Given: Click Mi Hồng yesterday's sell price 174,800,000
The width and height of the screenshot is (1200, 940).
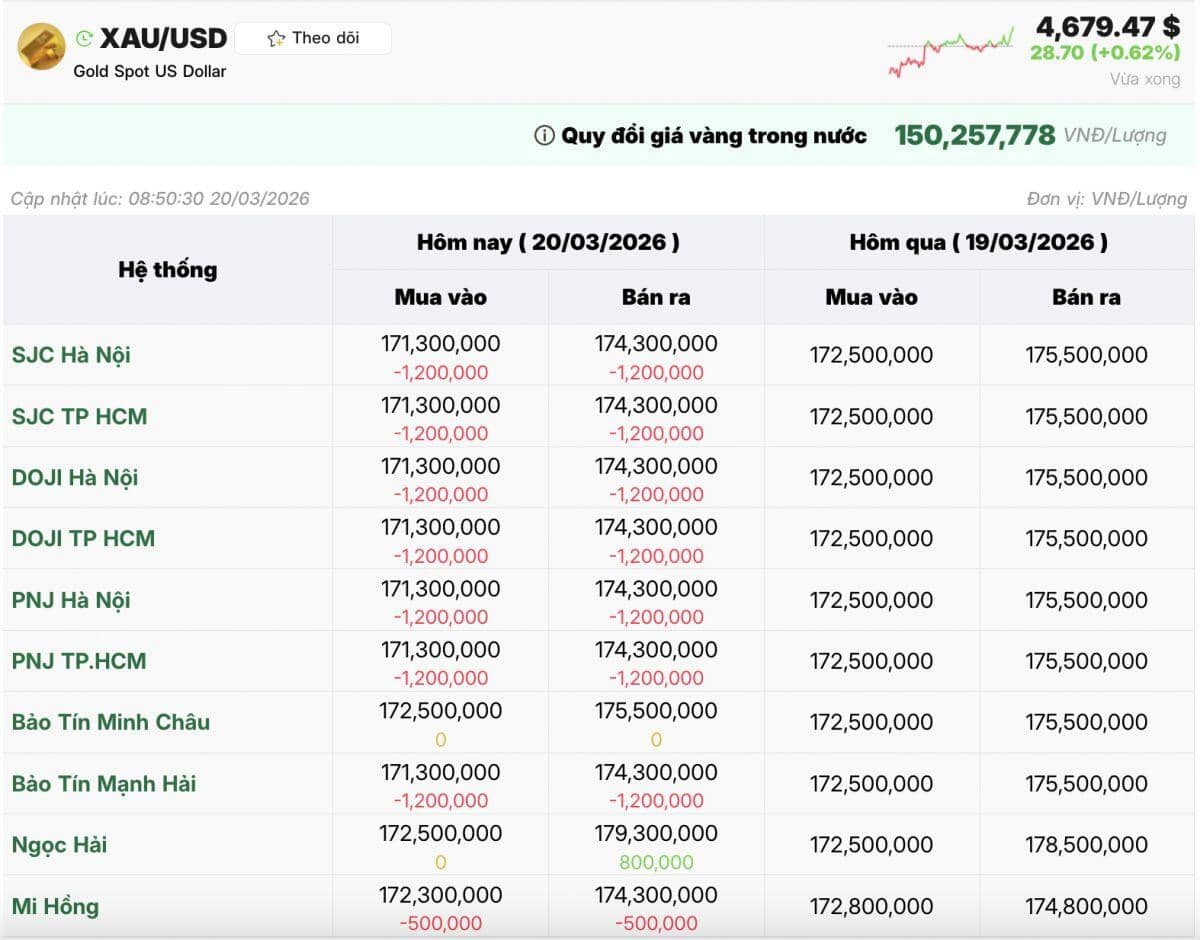Looking at the screenshot, I should [1087, 907].
